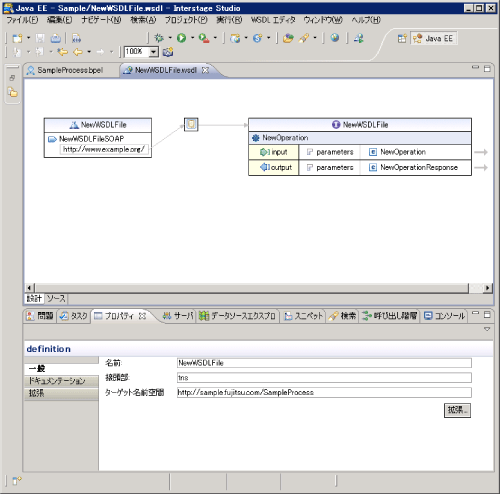Open the タスク view tab

[74, 316]
